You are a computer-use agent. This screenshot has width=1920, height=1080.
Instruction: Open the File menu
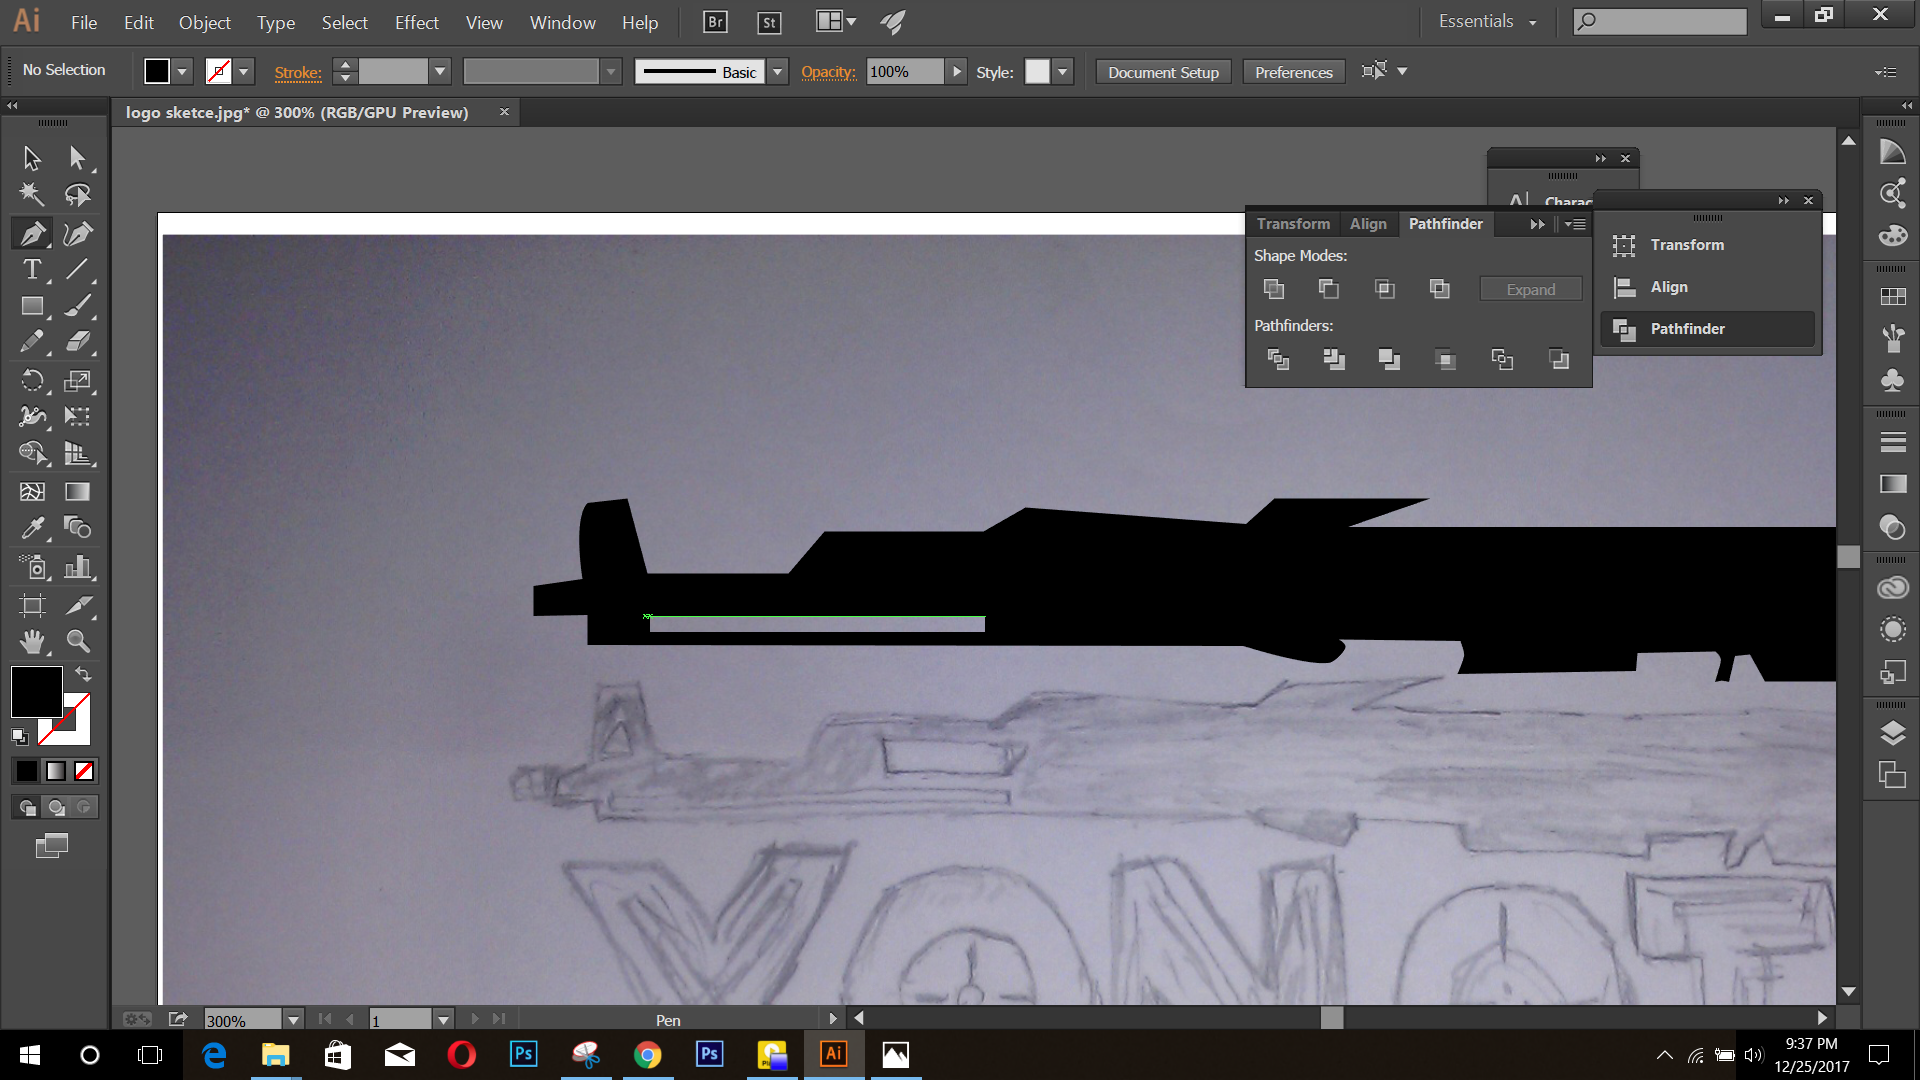click(84, 22)
